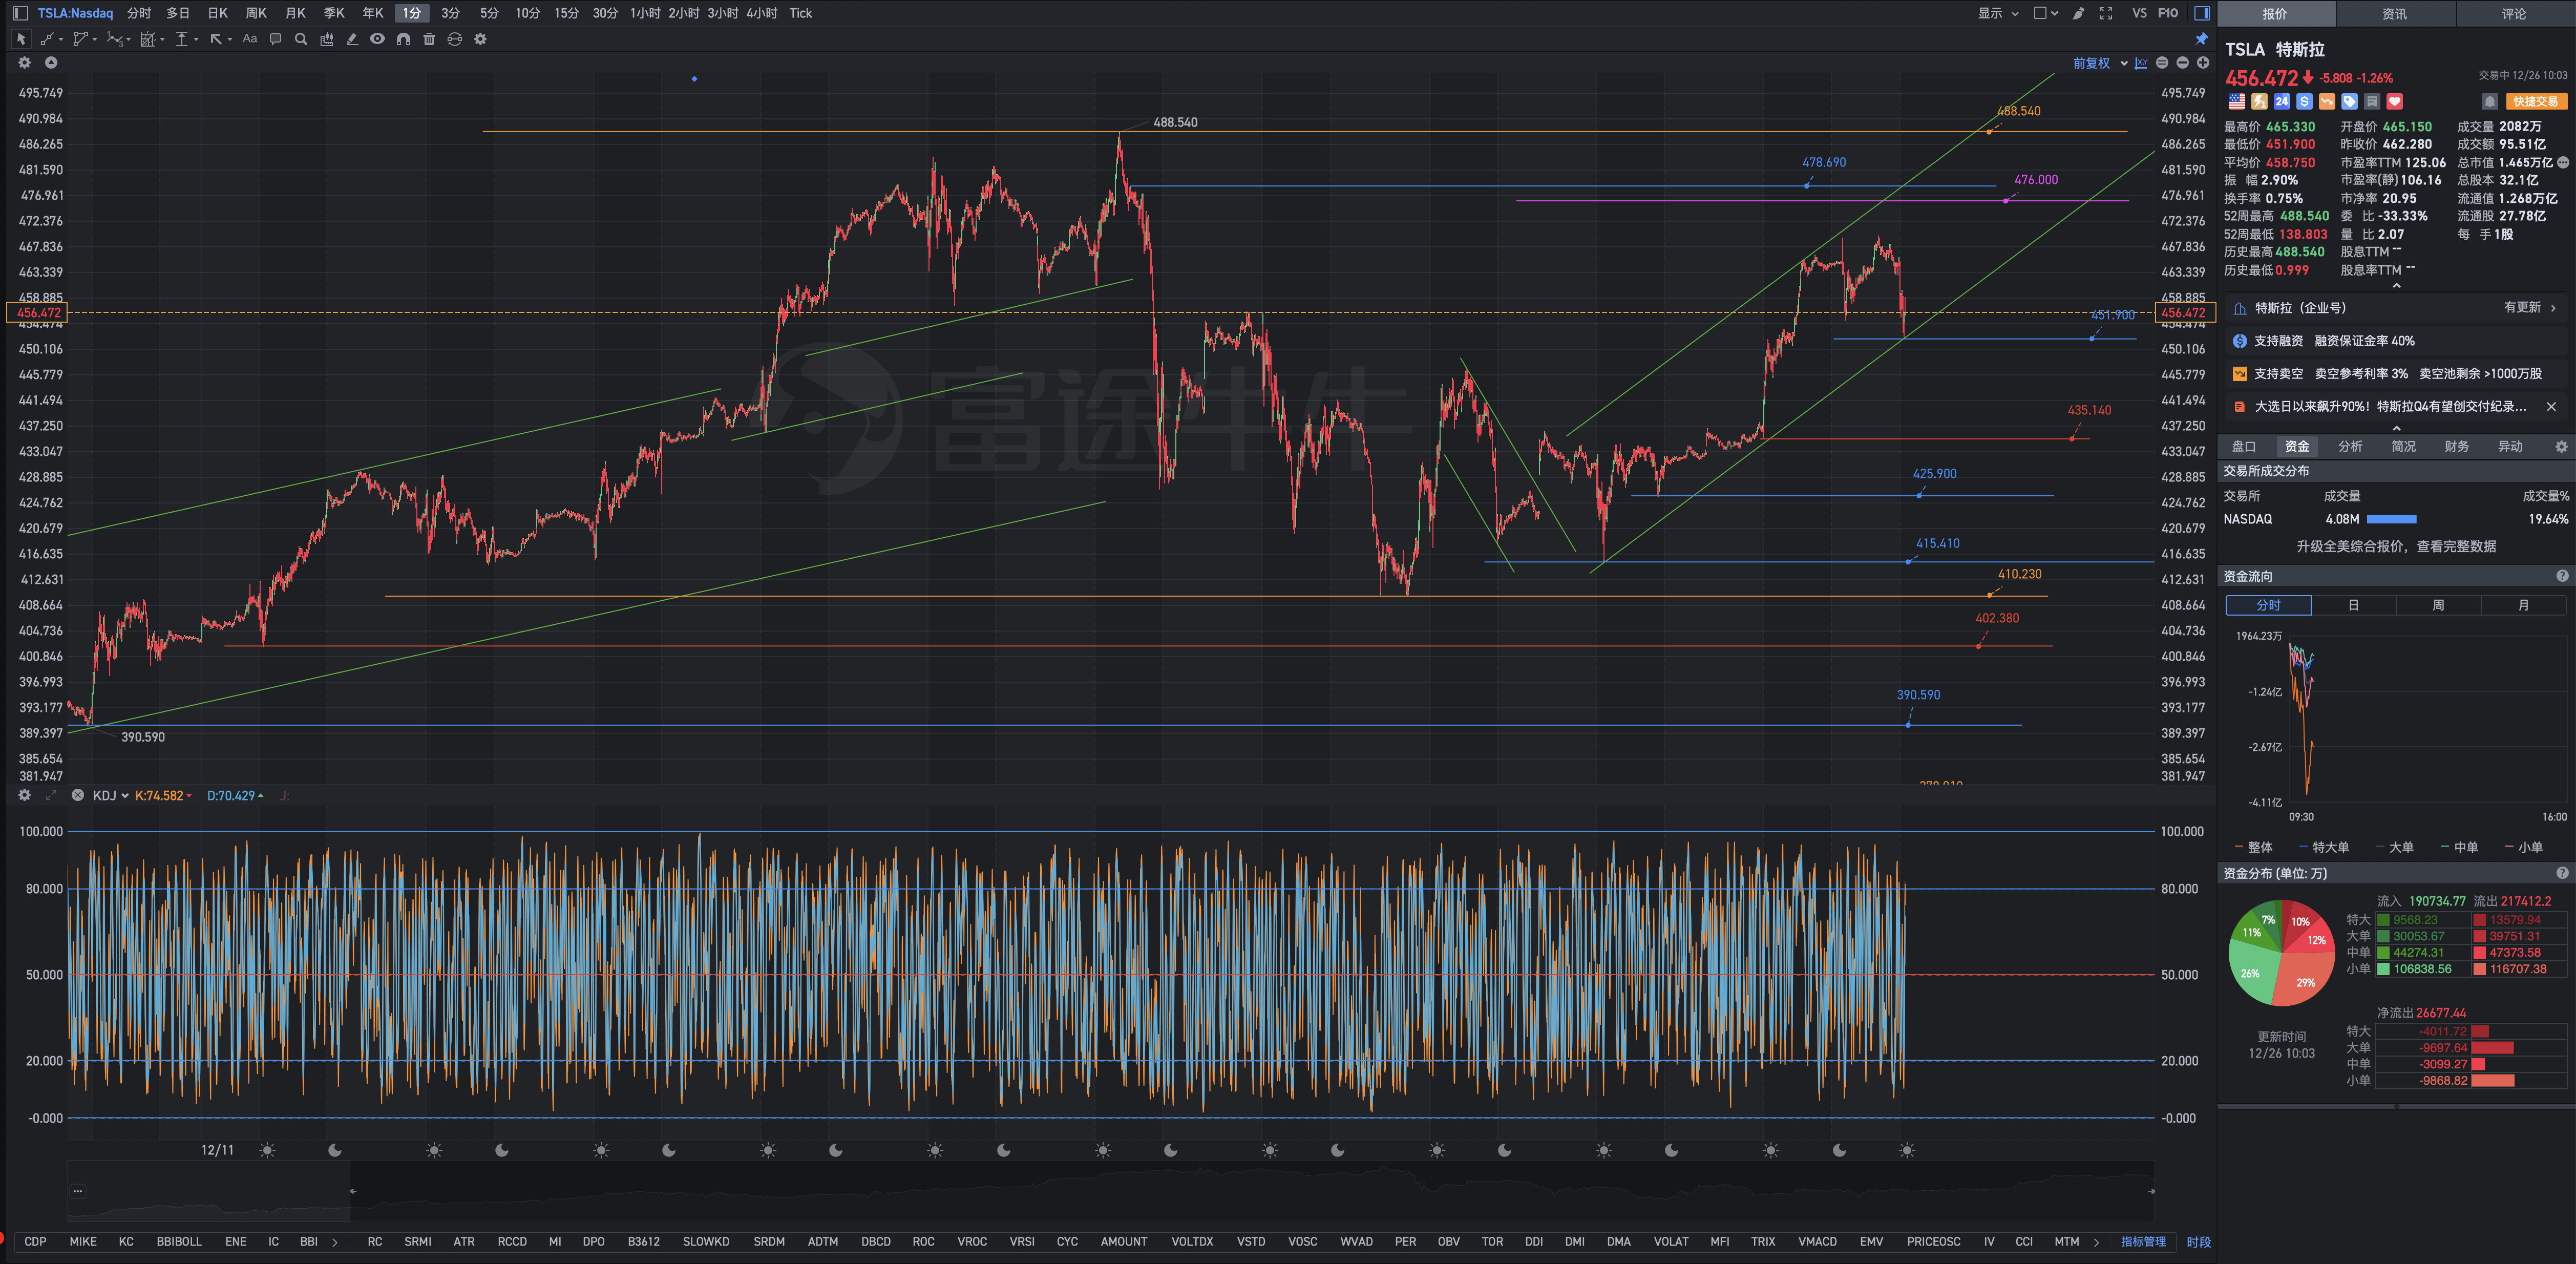The width and height of the screenshot is (2576, 1264).
Task: Select the trend line drawing tool
Action: pyautogui.click(x=46, y=39)
